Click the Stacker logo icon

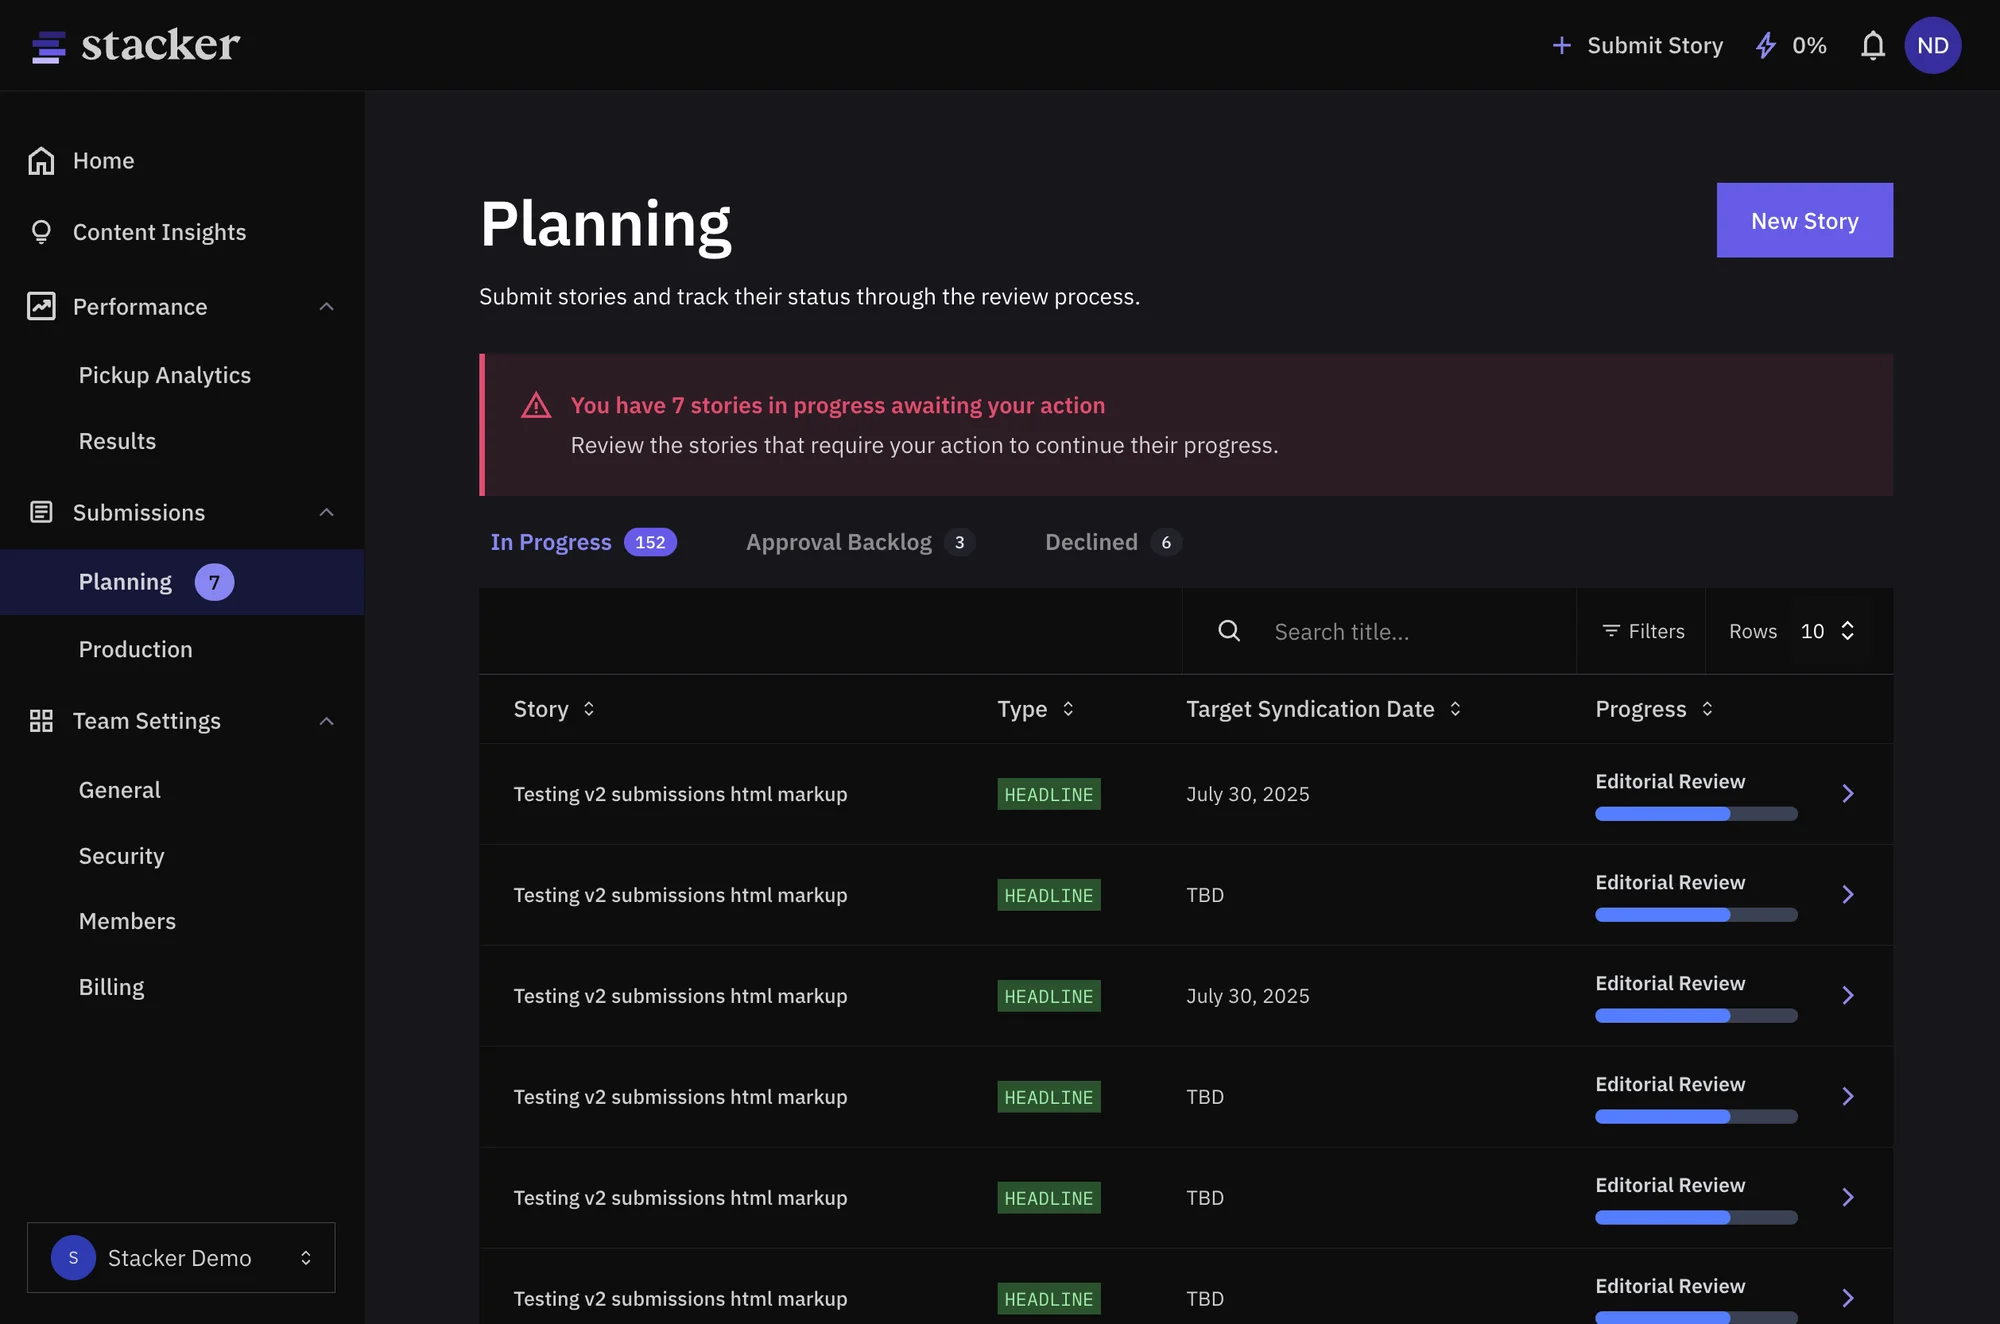(48, 46)
